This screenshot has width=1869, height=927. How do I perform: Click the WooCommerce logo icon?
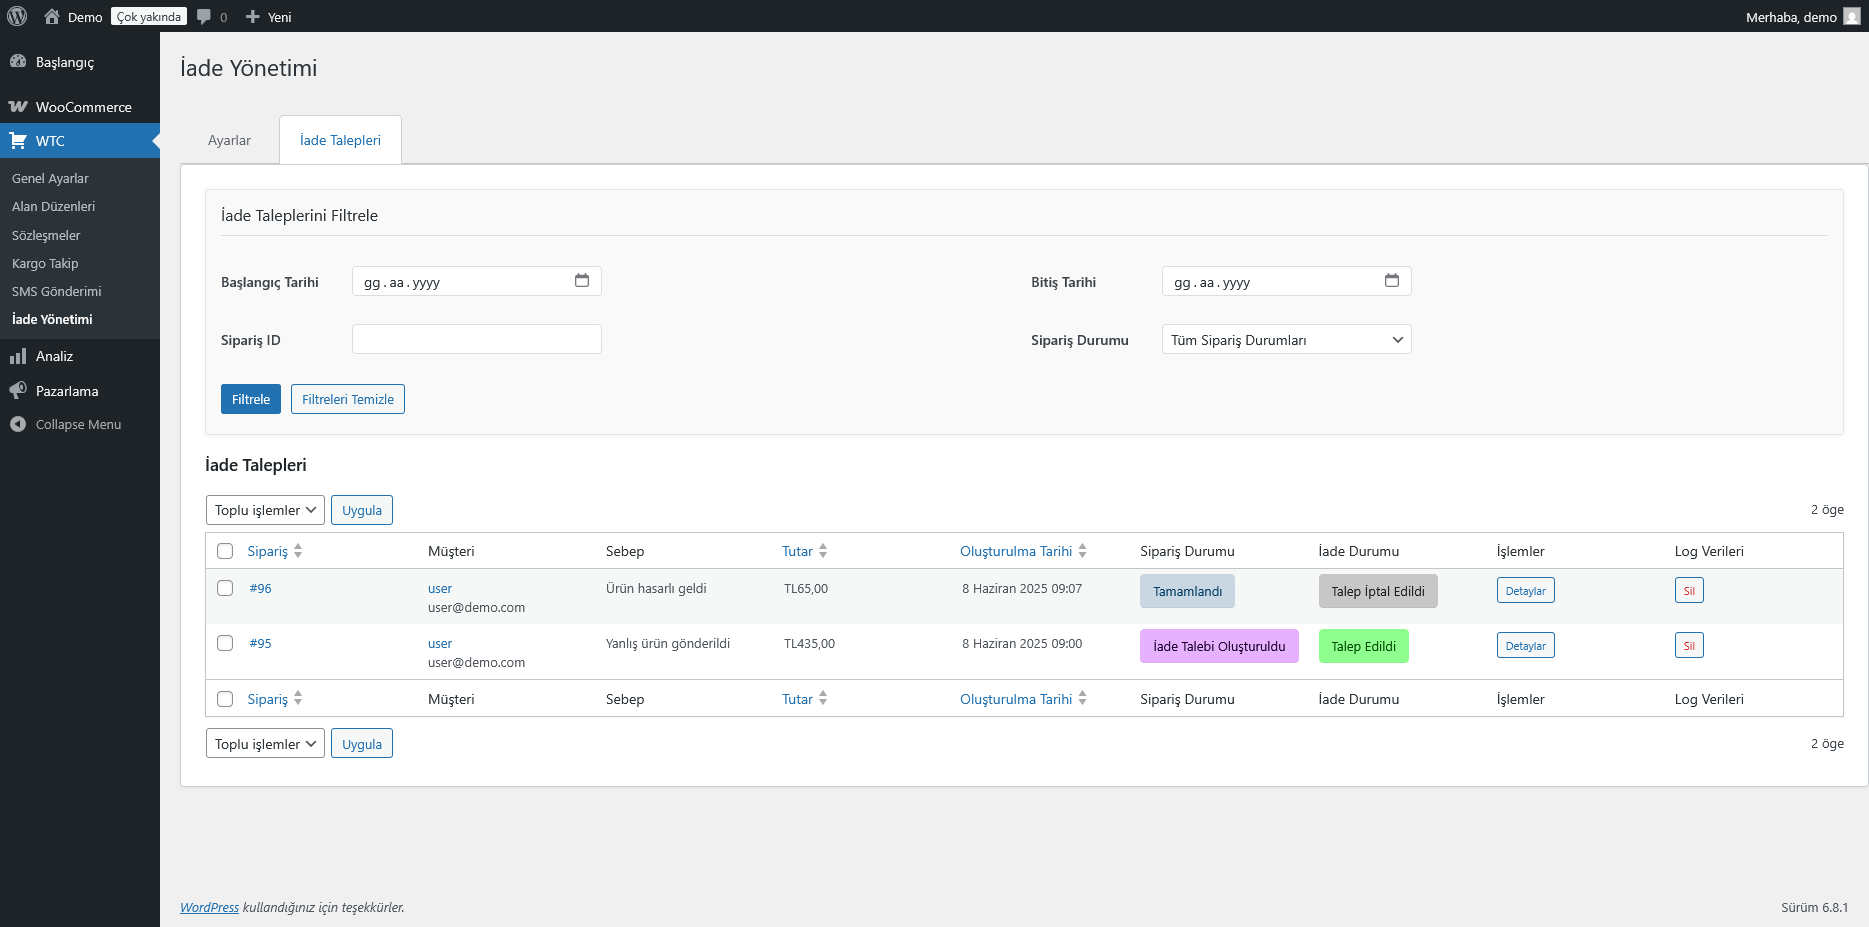coord(18,106)
